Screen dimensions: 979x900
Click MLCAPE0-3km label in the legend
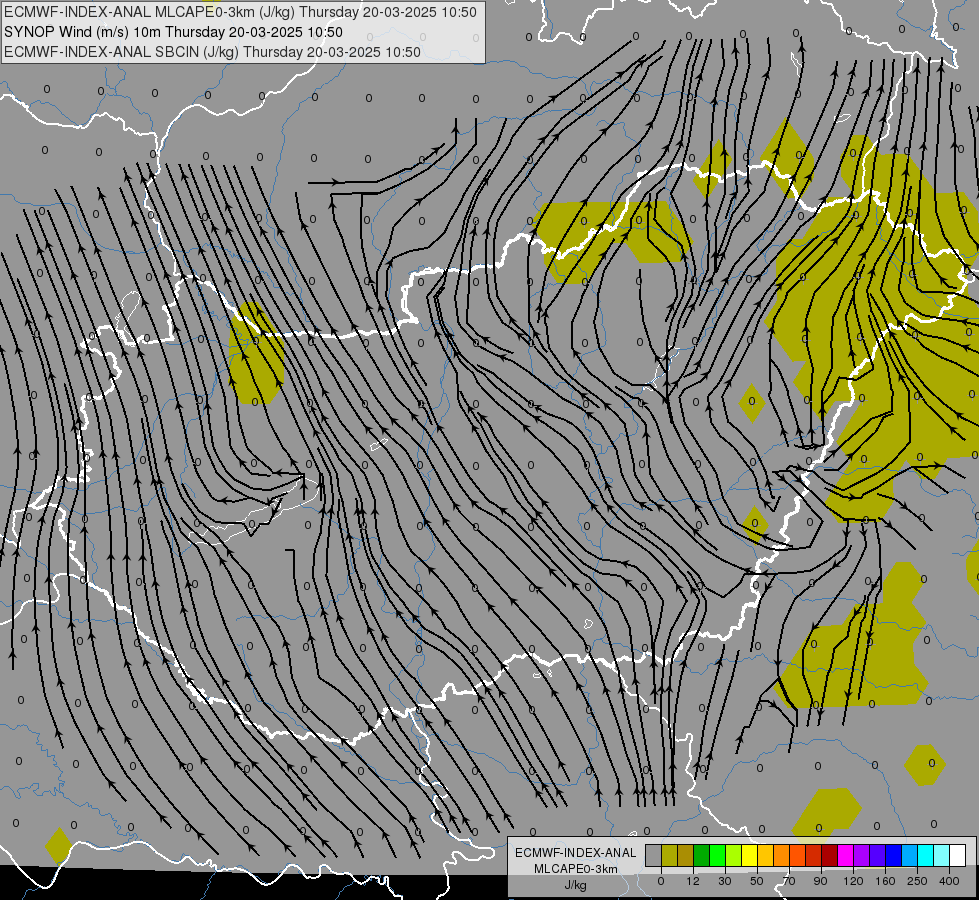(575, 869)
